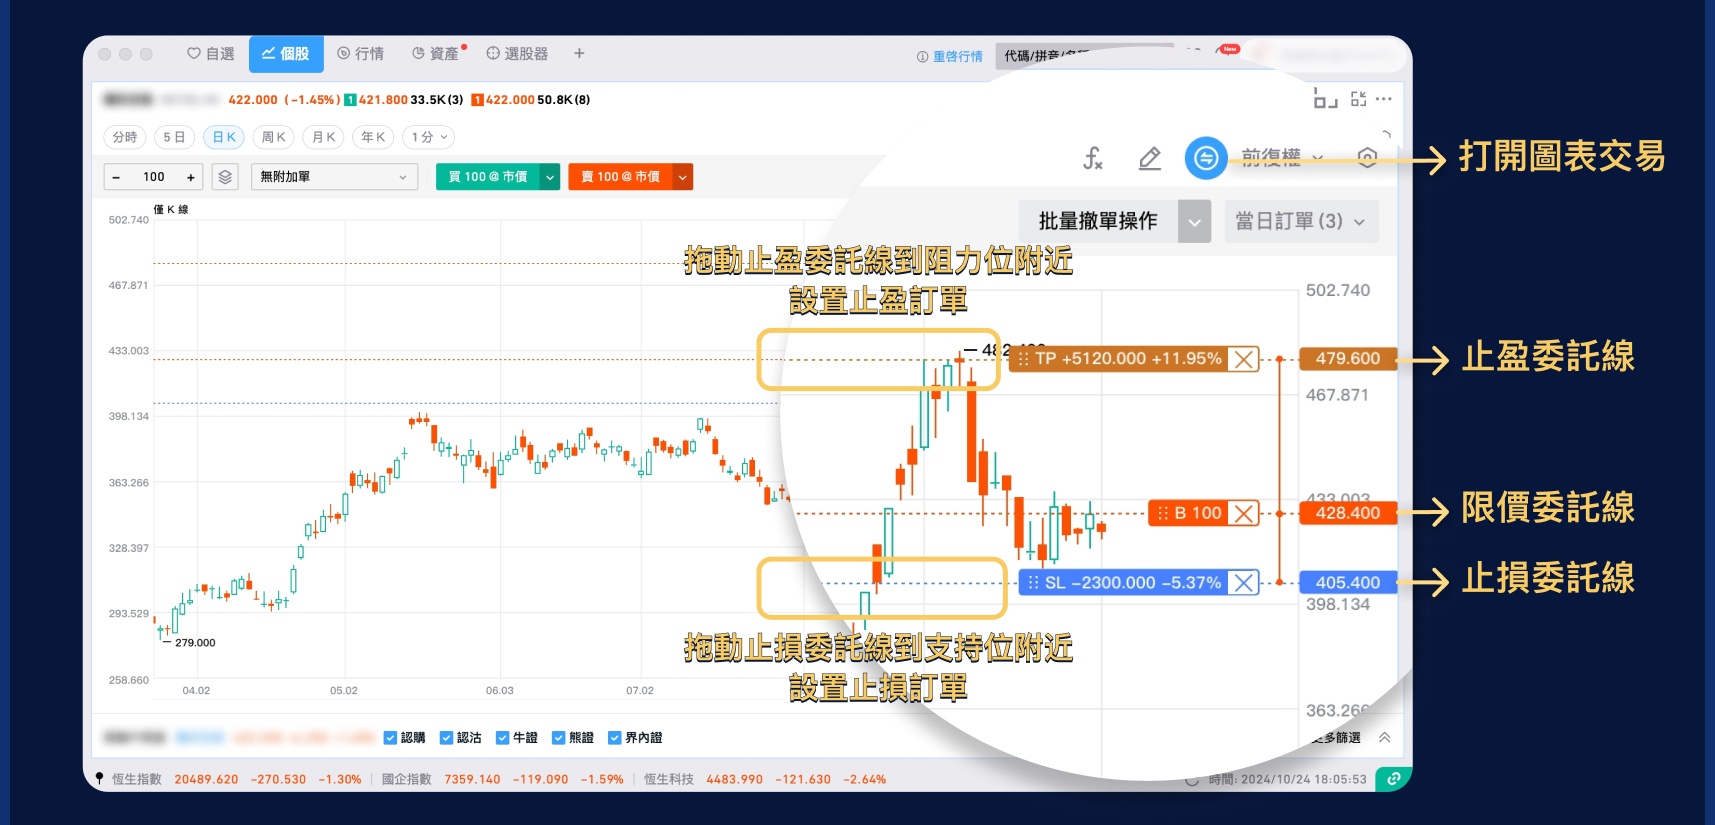This screenshot has width=1715, height=825.
Task: Click the 428.400 limit price label
Action: point(1348,513)
